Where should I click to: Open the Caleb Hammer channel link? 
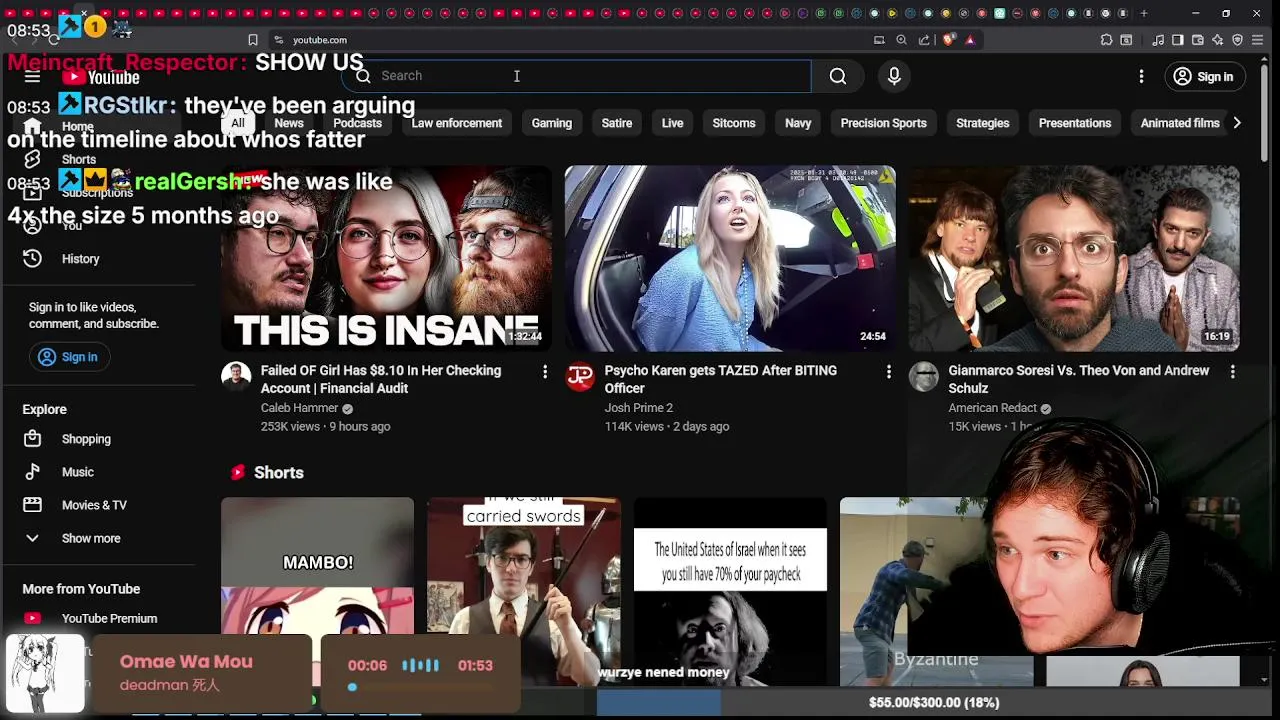click(x=300, y=408)
